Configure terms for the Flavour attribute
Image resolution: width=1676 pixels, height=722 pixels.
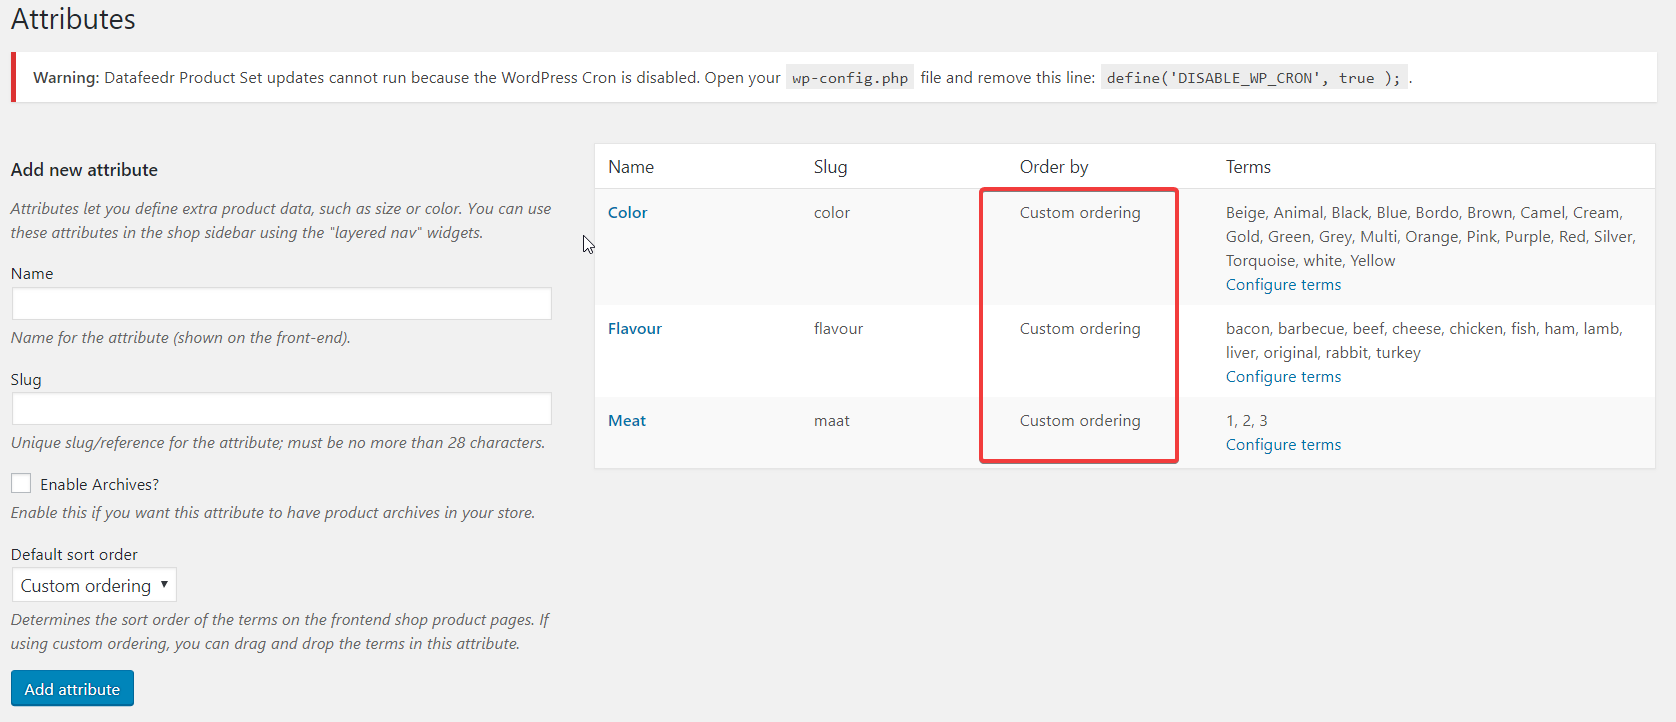pyautogui.click(x=1283, y=377)
